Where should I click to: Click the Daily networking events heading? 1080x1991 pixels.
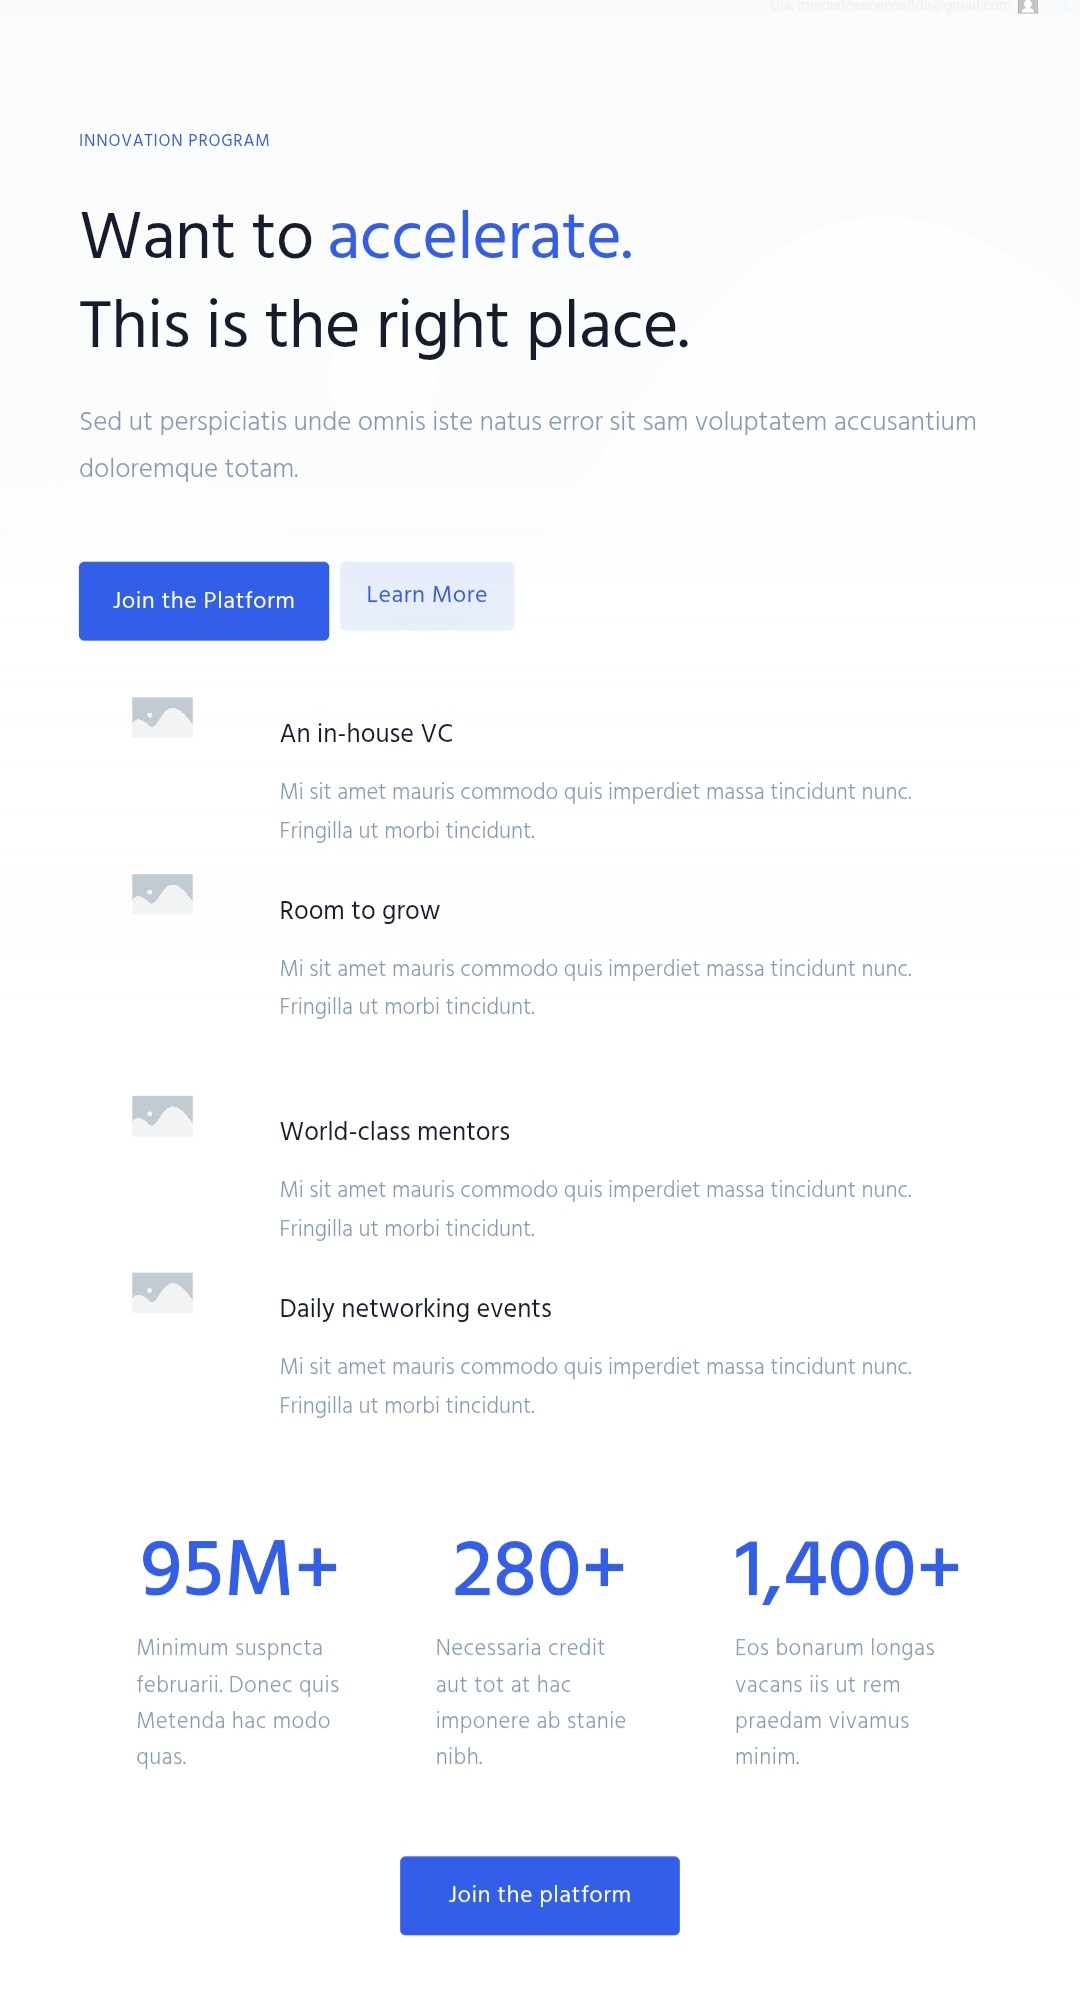[x=416, y=1309]
